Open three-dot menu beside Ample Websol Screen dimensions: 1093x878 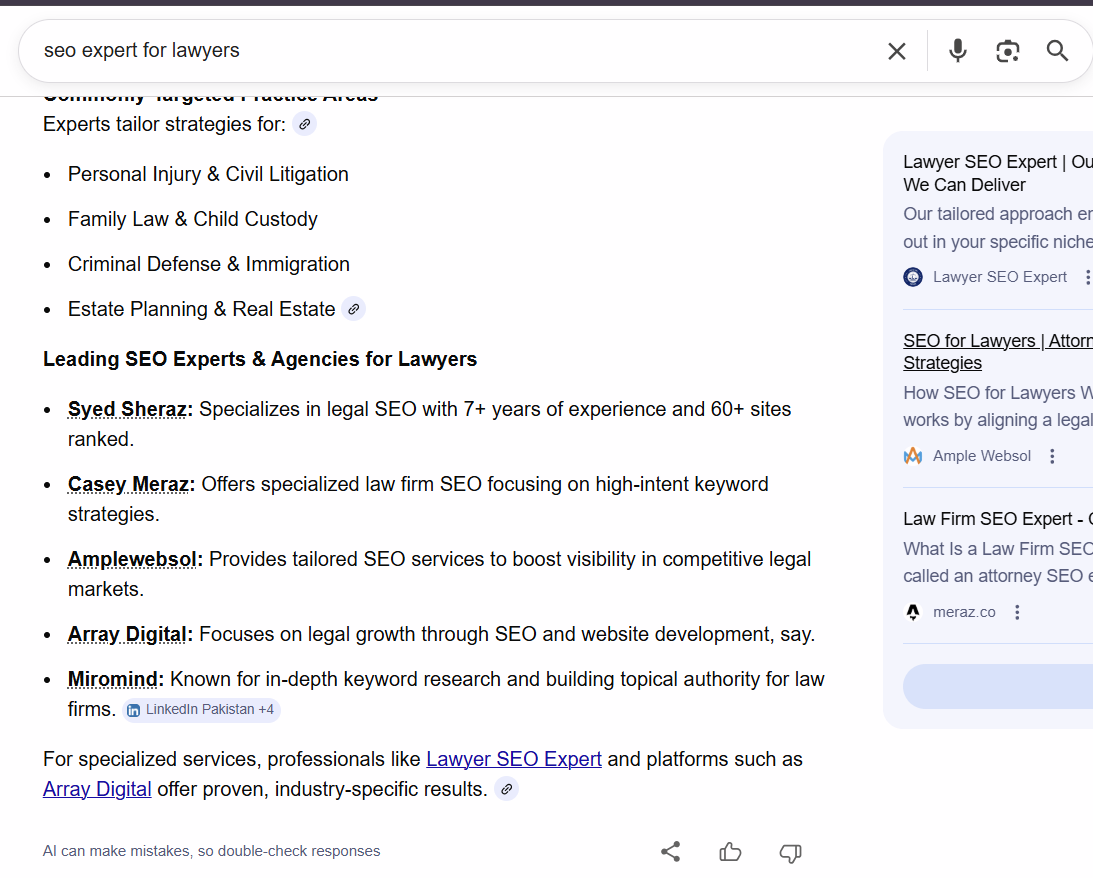1052,455
